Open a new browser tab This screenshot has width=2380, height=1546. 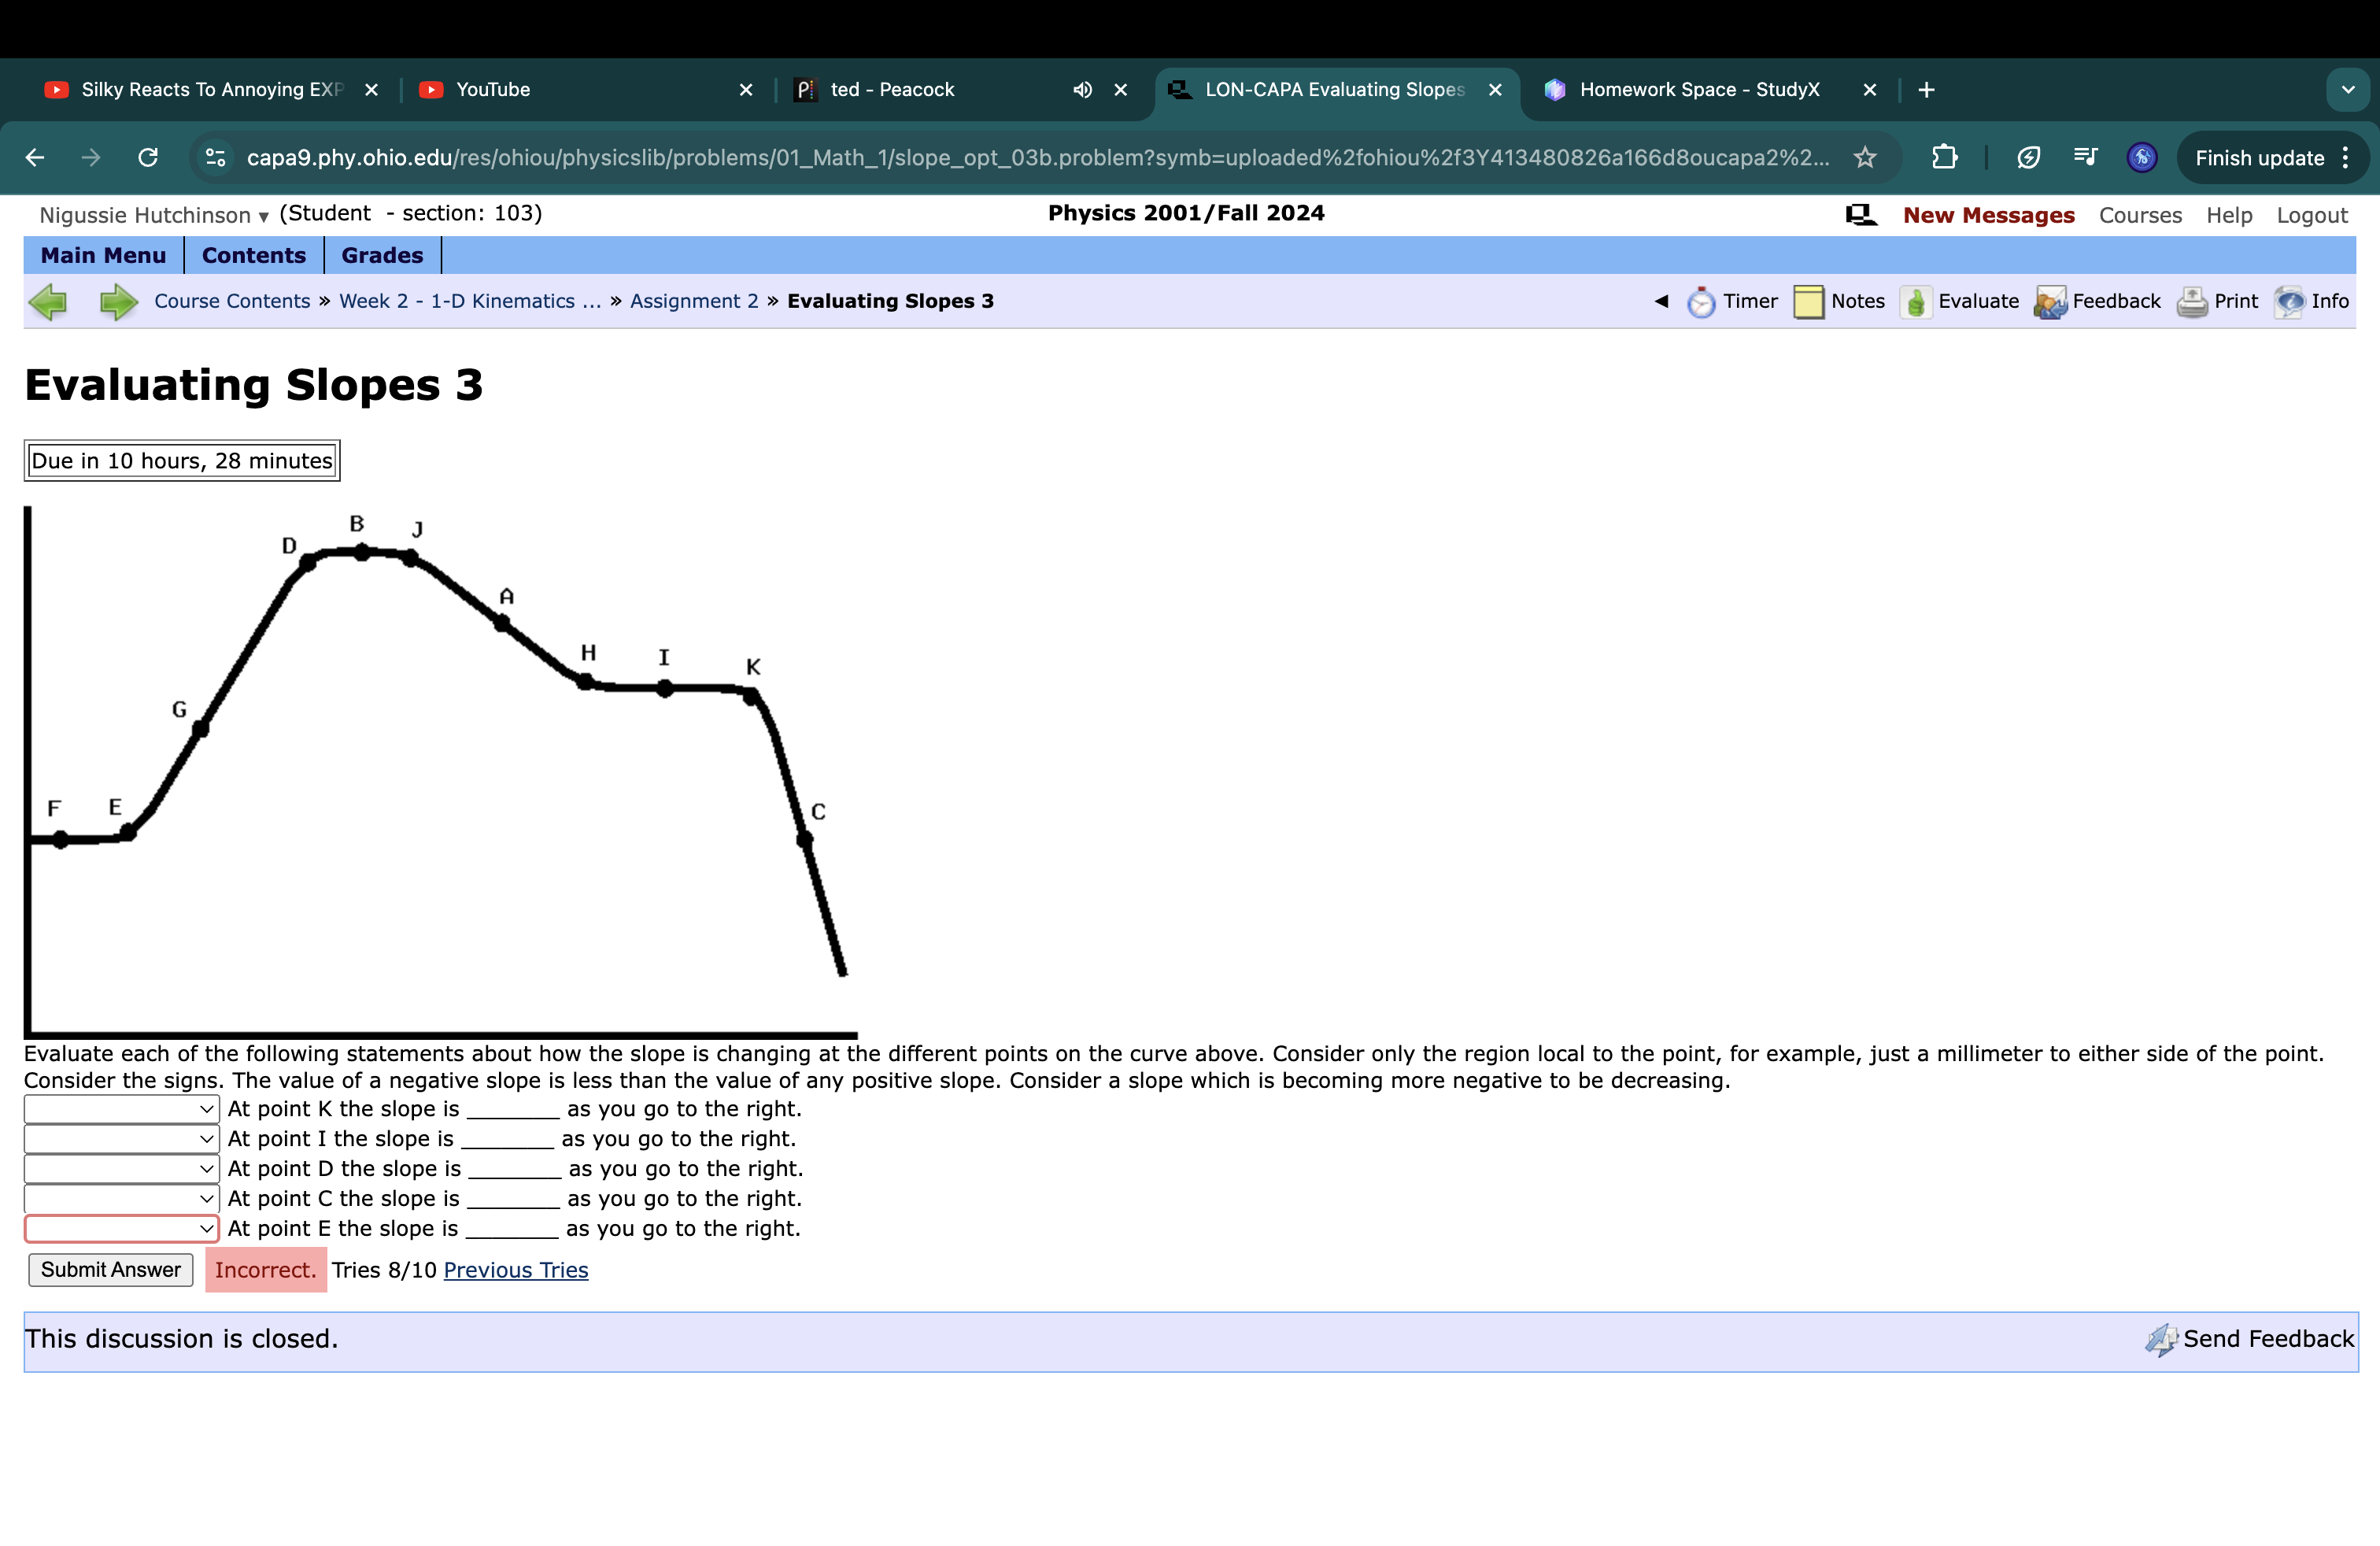pyautogui.click(x=1926, y=90)
